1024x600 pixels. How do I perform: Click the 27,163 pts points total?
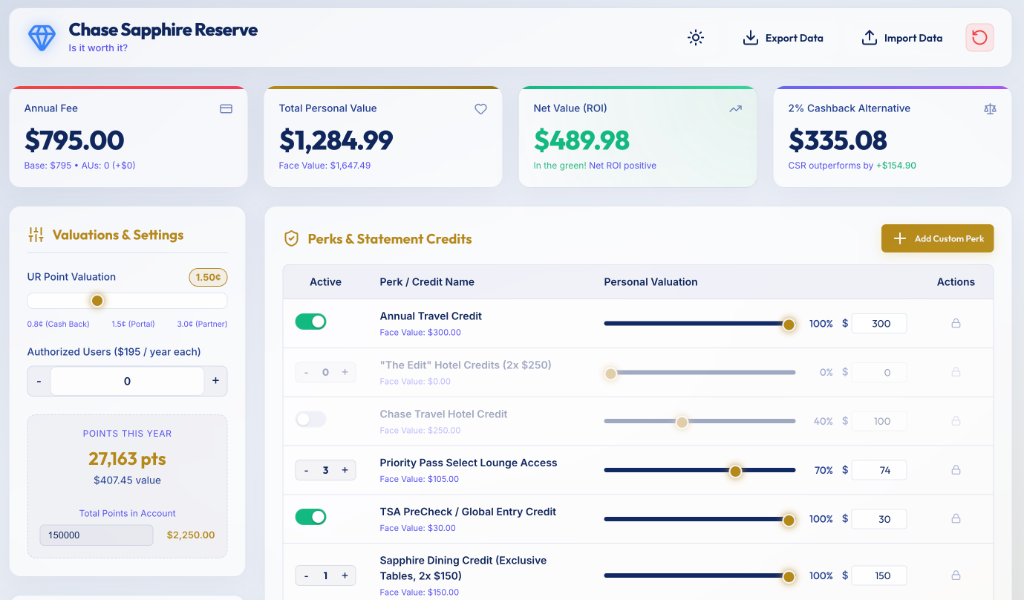pos(127,459)
